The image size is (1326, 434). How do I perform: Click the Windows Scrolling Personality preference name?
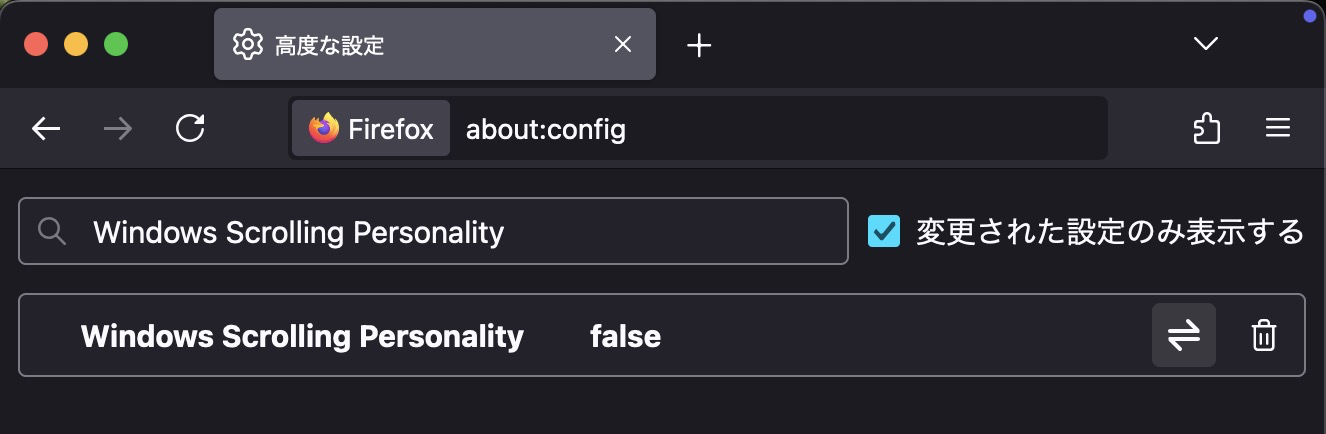click(302, 337)
